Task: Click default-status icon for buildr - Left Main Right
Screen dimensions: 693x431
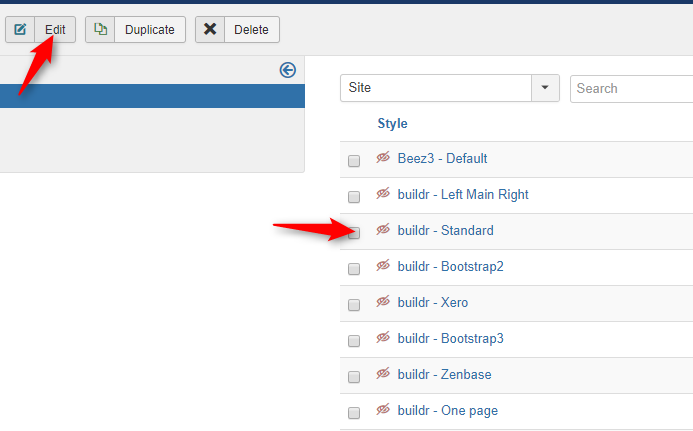Action: [383, 193]
